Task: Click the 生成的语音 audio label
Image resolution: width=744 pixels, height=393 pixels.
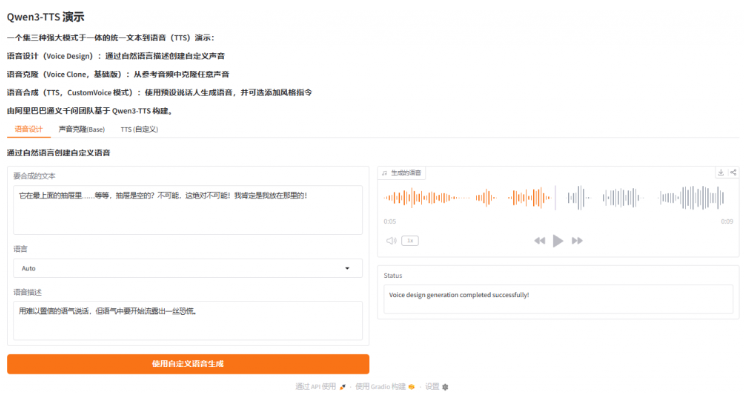Action: (x=402, y=173)
